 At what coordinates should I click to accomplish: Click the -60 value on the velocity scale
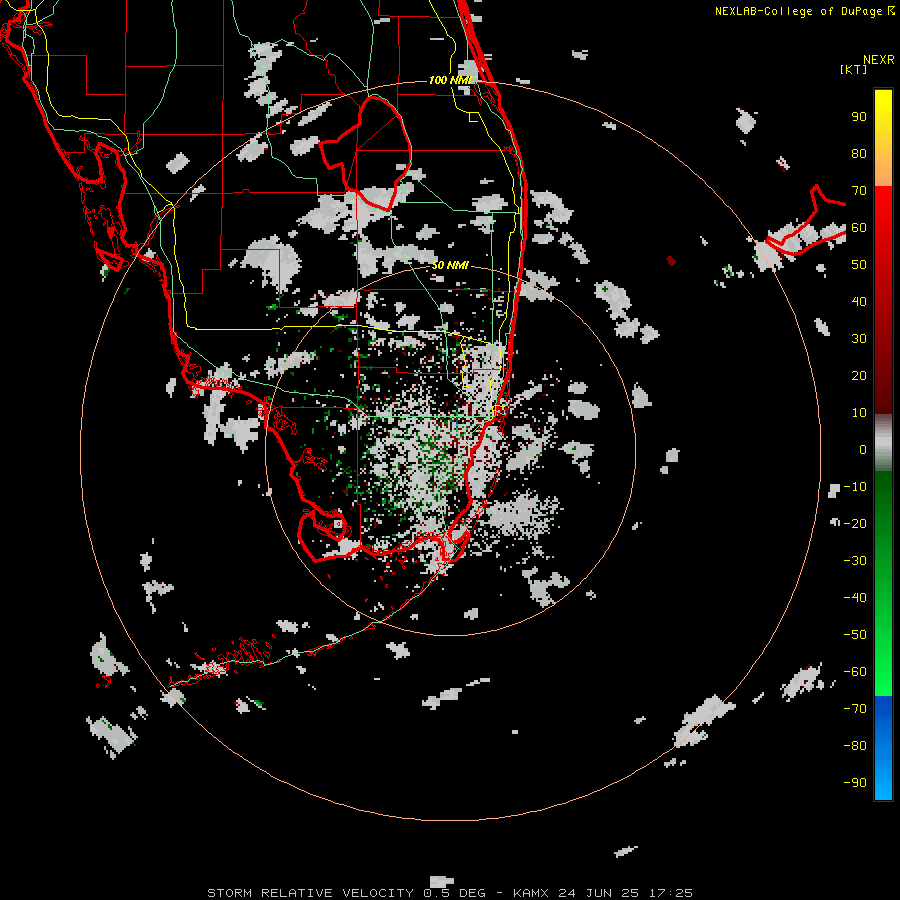point(855,672)
